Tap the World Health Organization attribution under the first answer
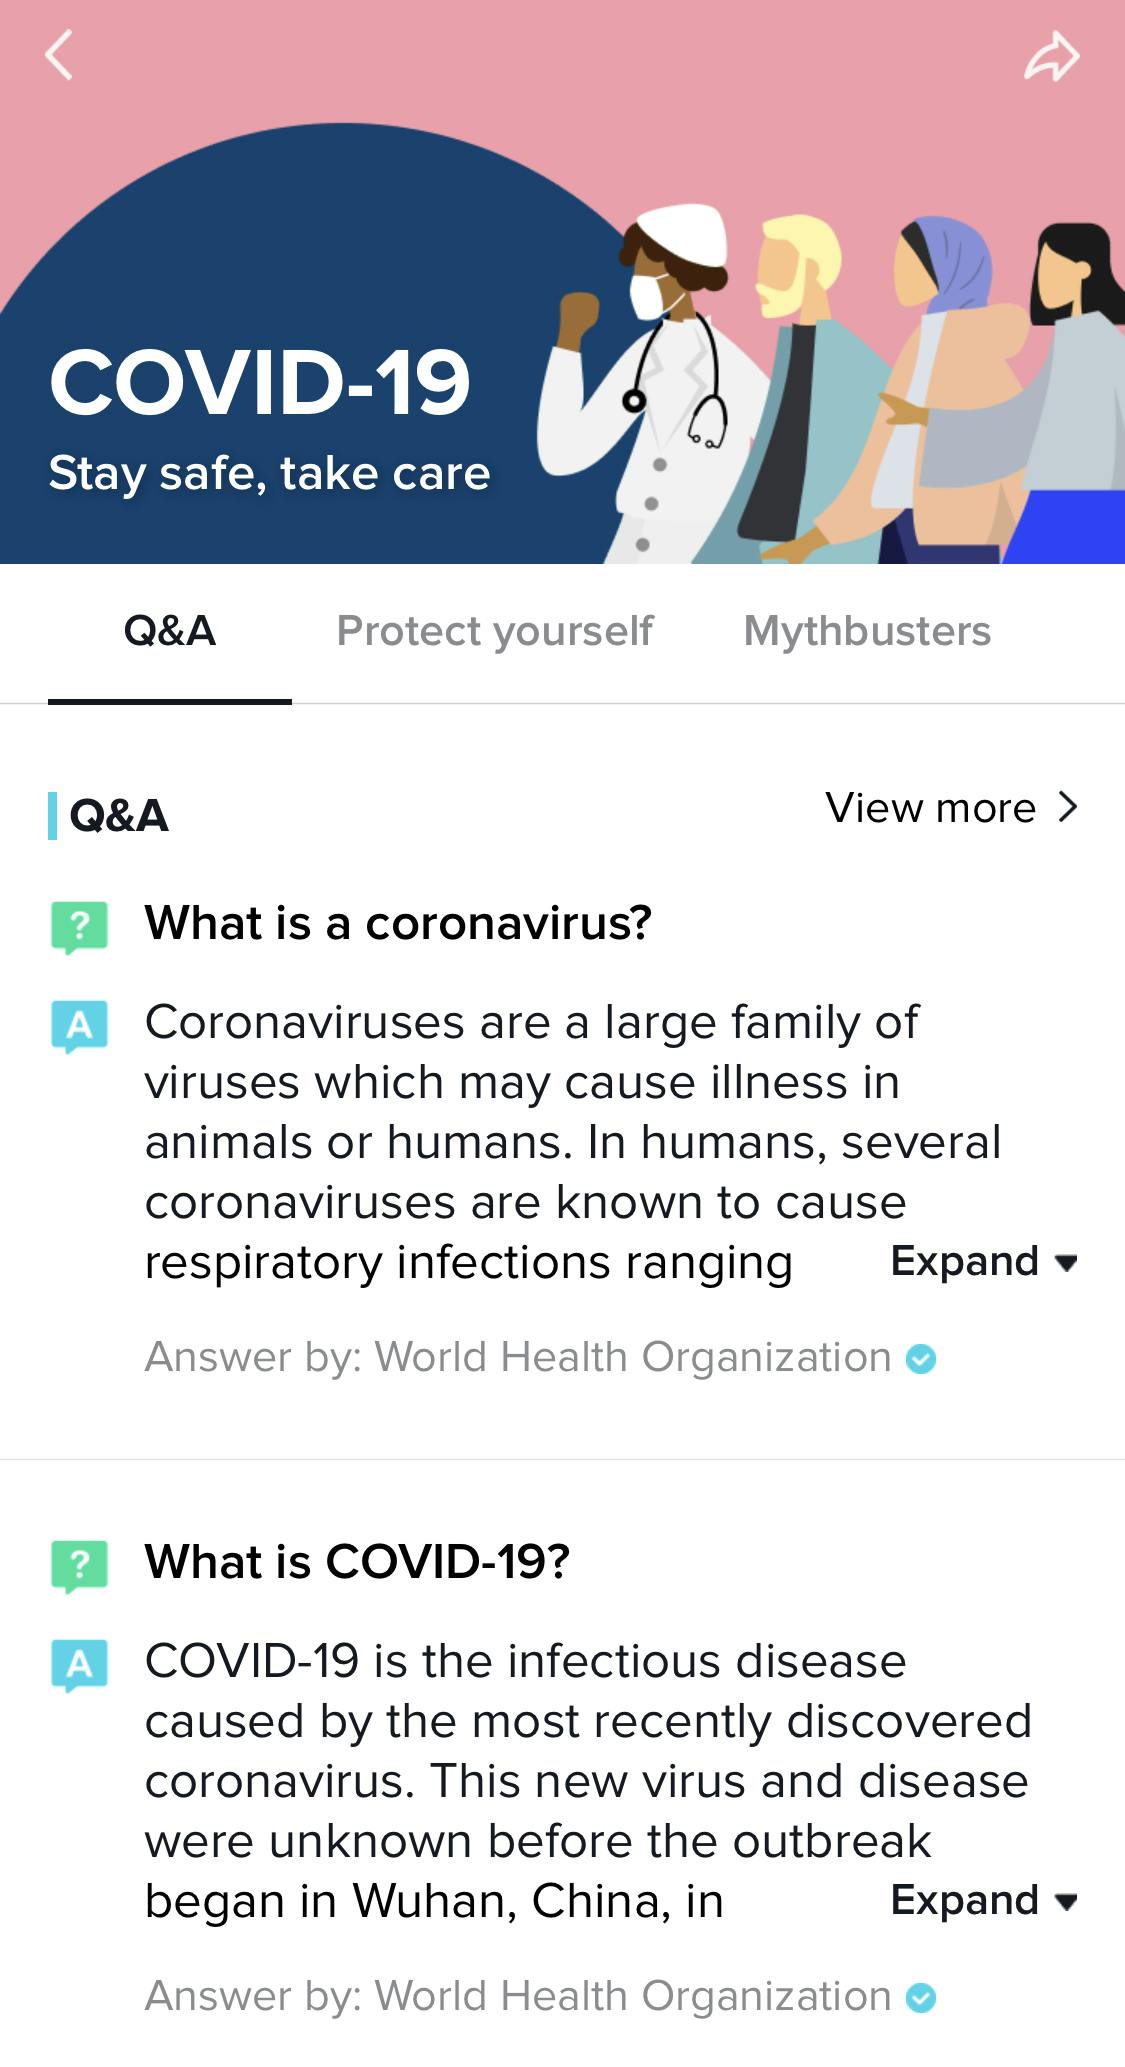 pyautogui.click(x=518, y=1358)
